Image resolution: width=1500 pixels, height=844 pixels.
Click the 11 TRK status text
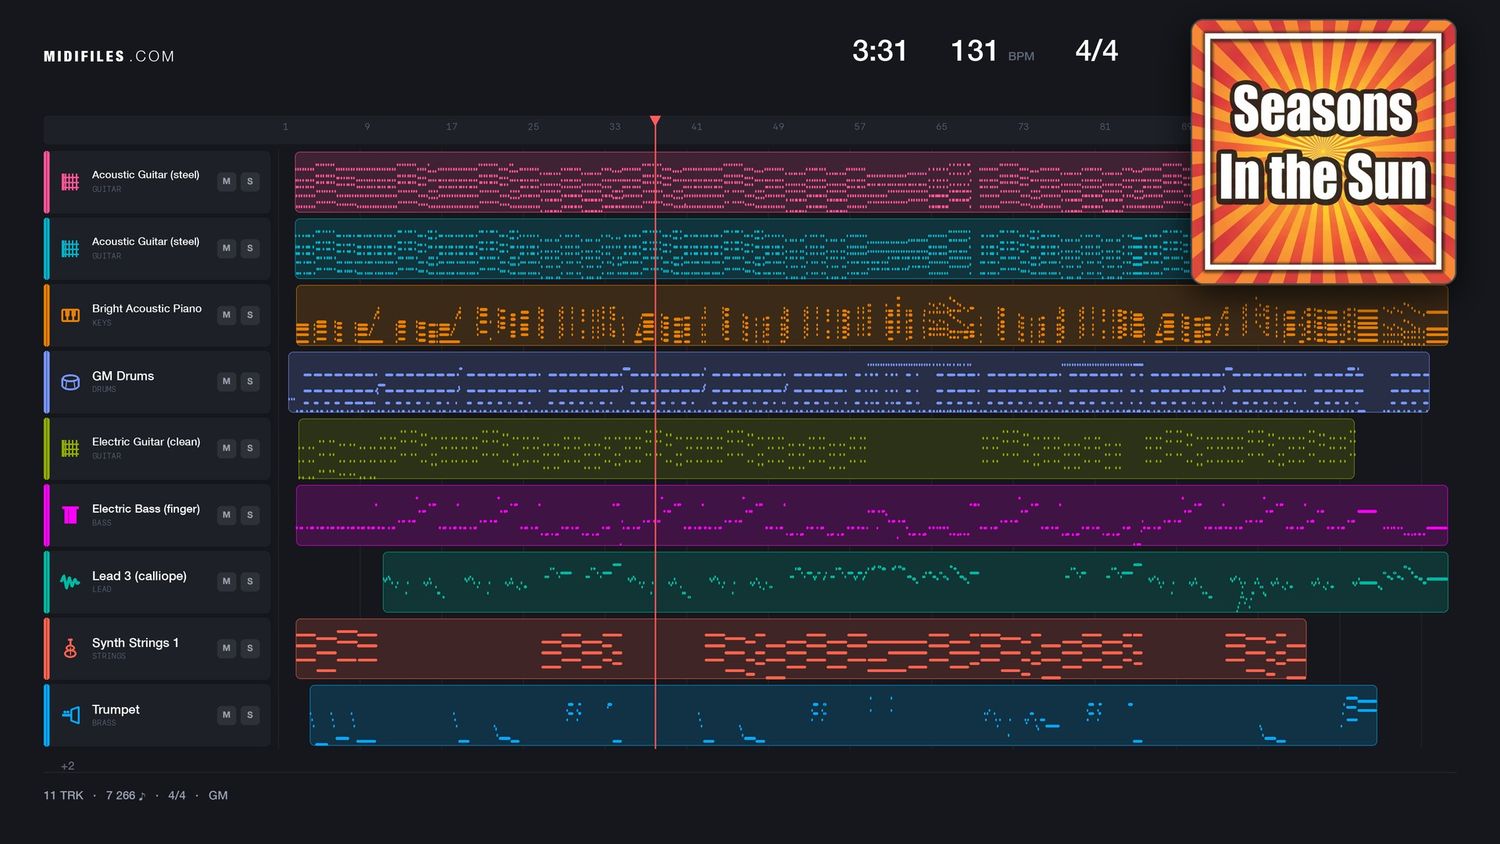63,795
